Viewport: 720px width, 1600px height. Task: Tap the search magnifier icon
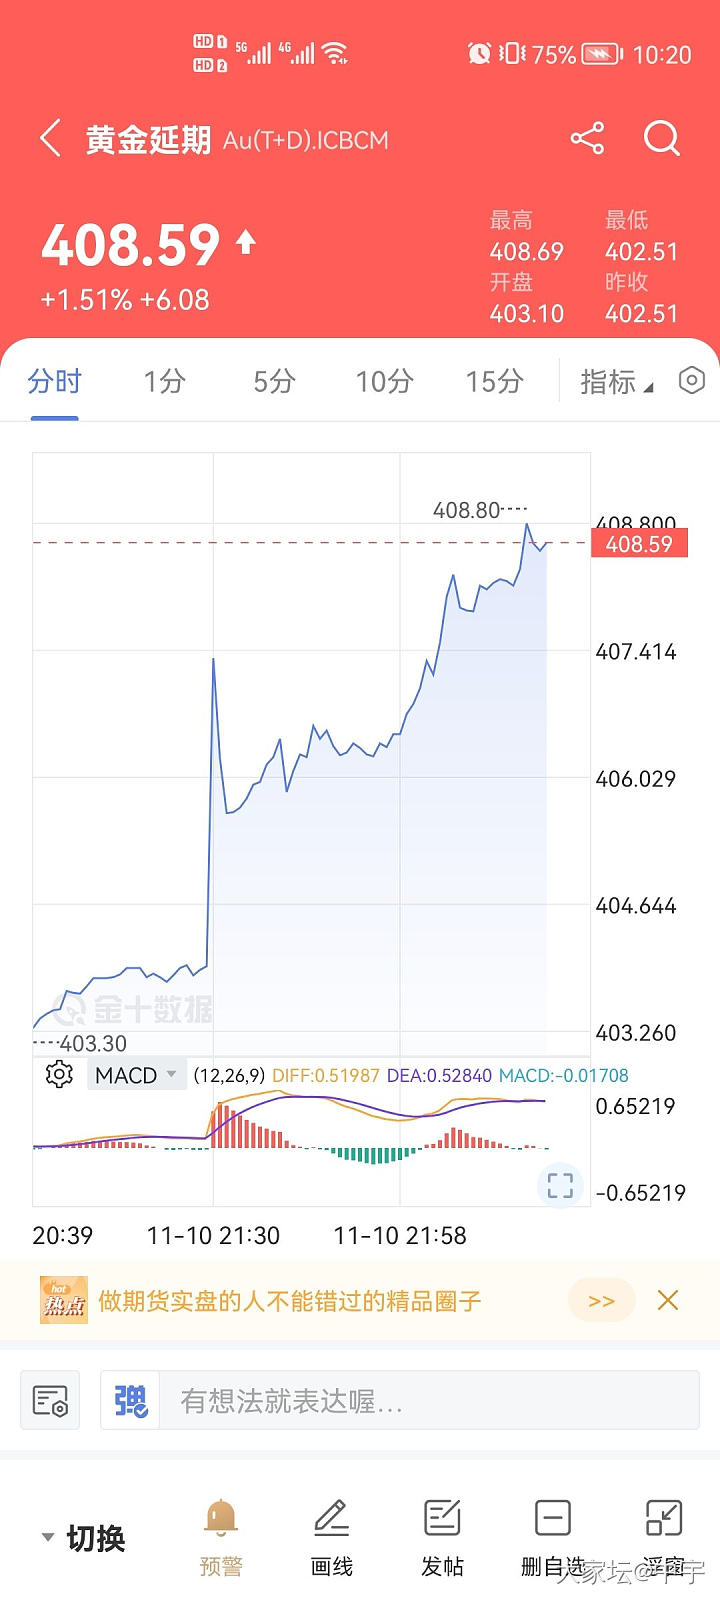(x=661, y=138)
